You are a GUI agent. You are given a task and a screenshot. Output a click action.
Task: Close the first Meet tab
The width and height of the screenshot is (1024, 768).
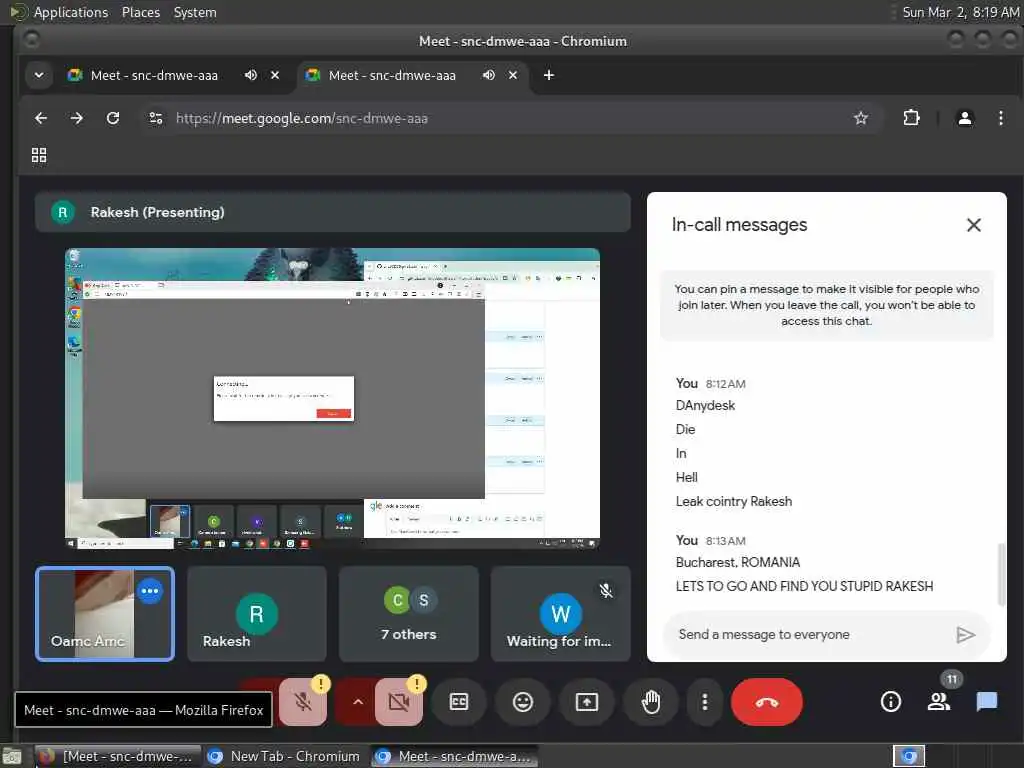pos(275,75)
